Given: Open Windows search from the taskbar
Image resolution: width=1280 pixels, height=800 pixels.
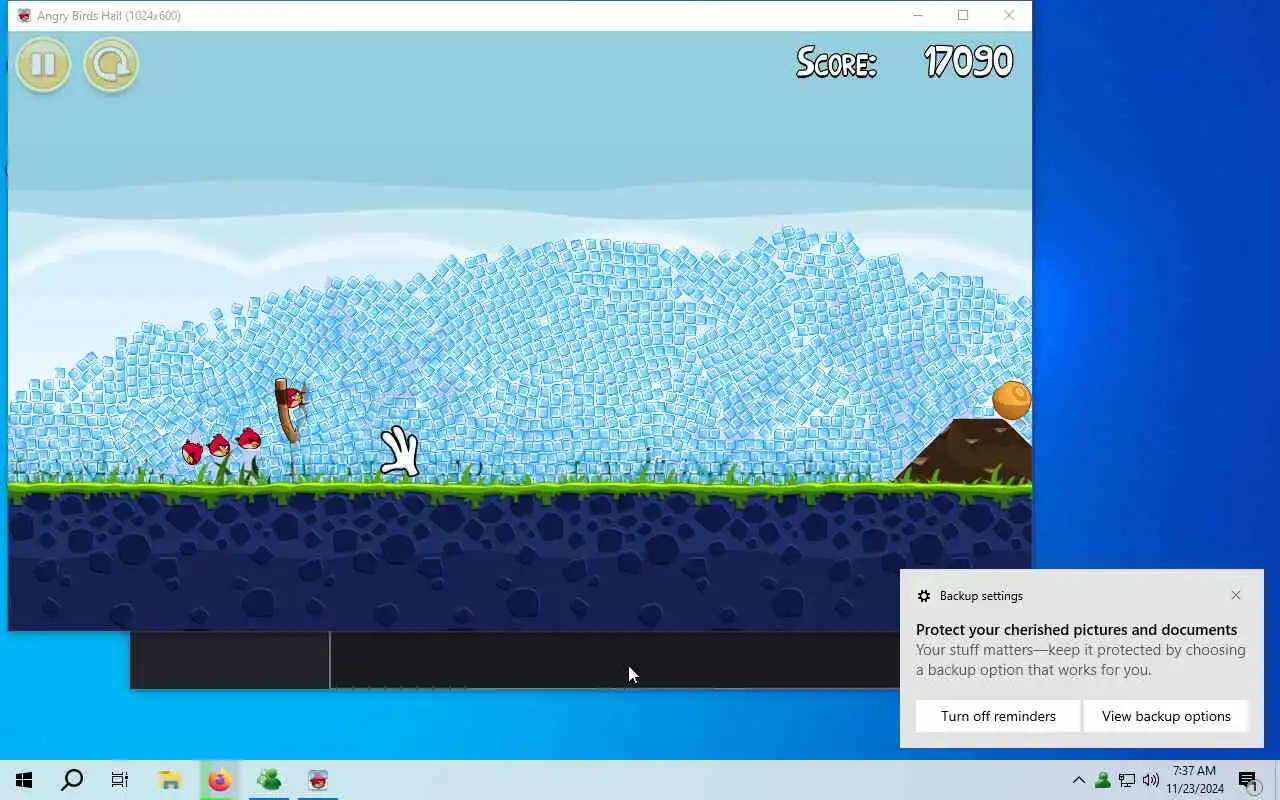Looking at the screenshot, I should pyautogui.click(x=72, y=780).
